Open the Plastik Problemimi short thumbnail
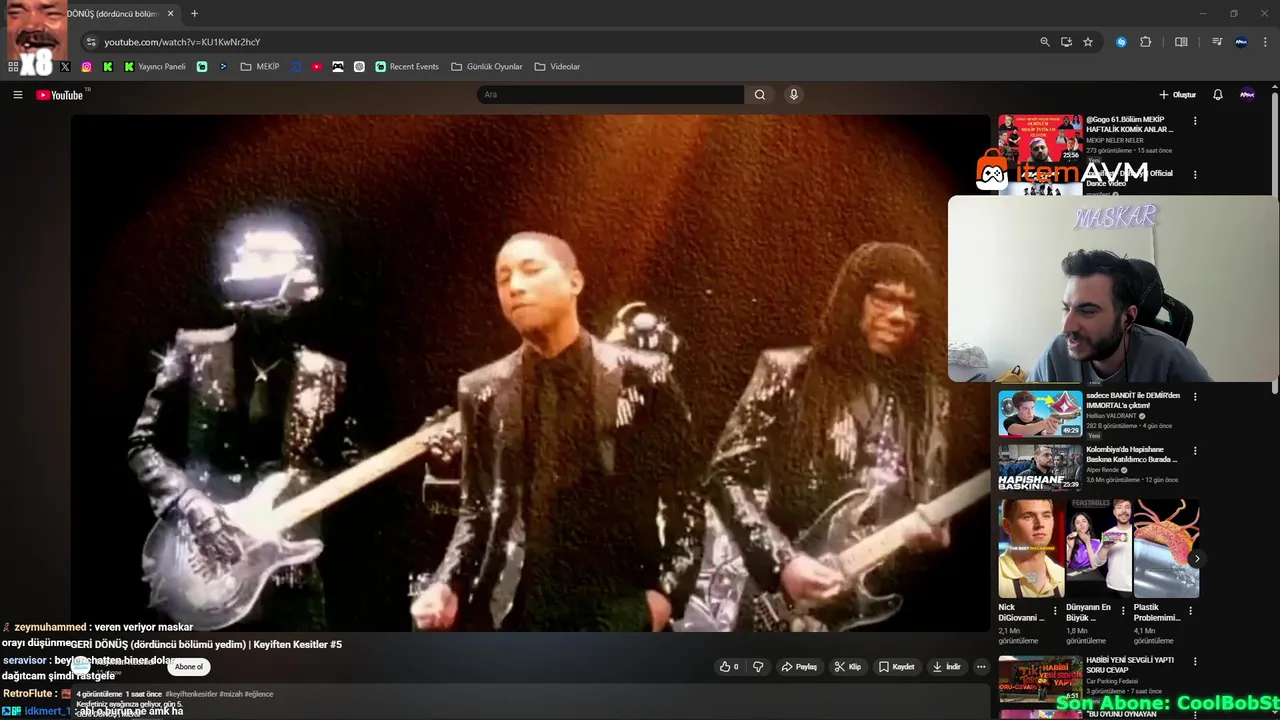Image resolution: width=1280 pixels, height=720 pixels. (x=1167, y=548)
